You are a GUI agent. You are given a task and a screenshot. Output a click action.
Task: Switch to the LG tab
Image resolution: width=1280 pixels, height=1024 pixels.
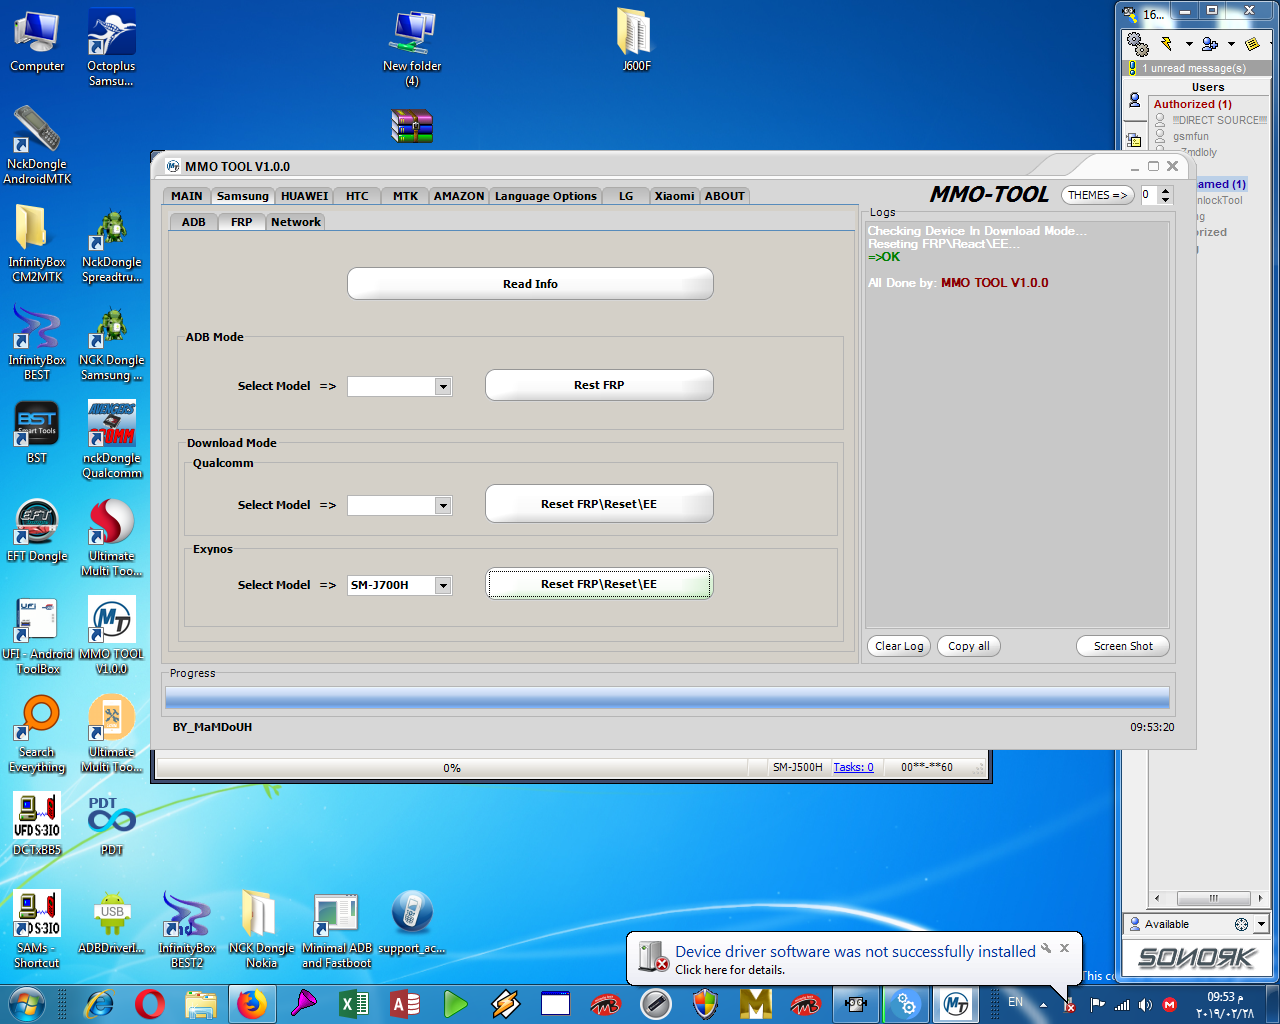pos(626,197)
